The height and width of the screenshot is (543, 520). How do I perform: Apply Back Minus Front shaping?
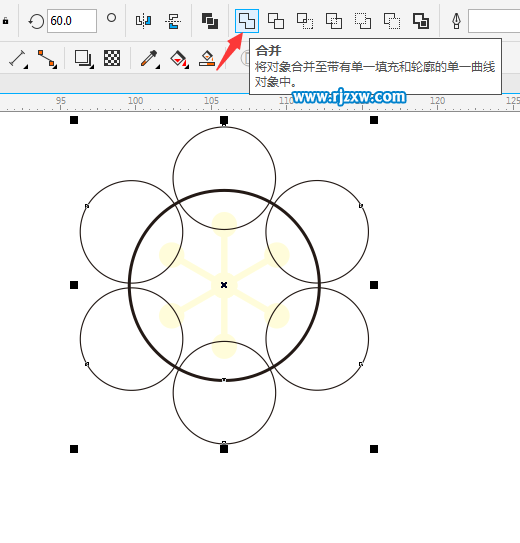pyautogui.click(x=392, y=21)
